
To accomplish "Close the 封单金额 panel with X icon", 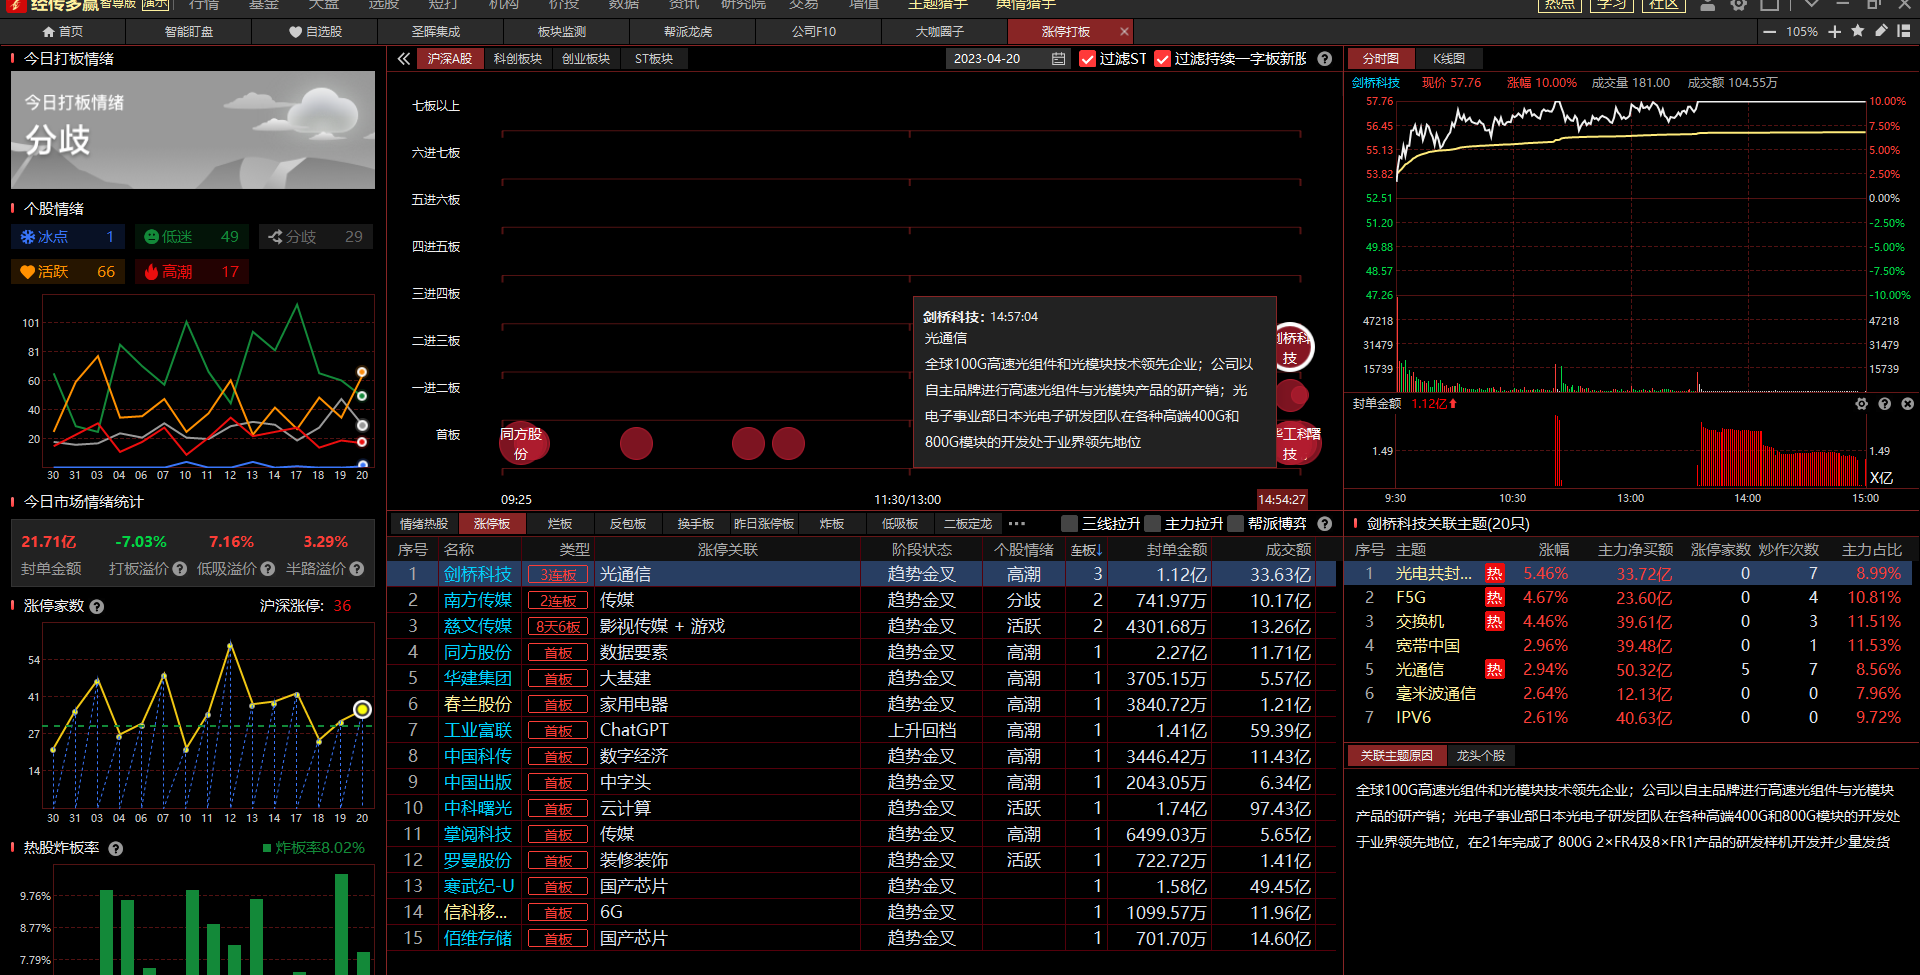I will pyautogui.click(x=1907, y=404).
